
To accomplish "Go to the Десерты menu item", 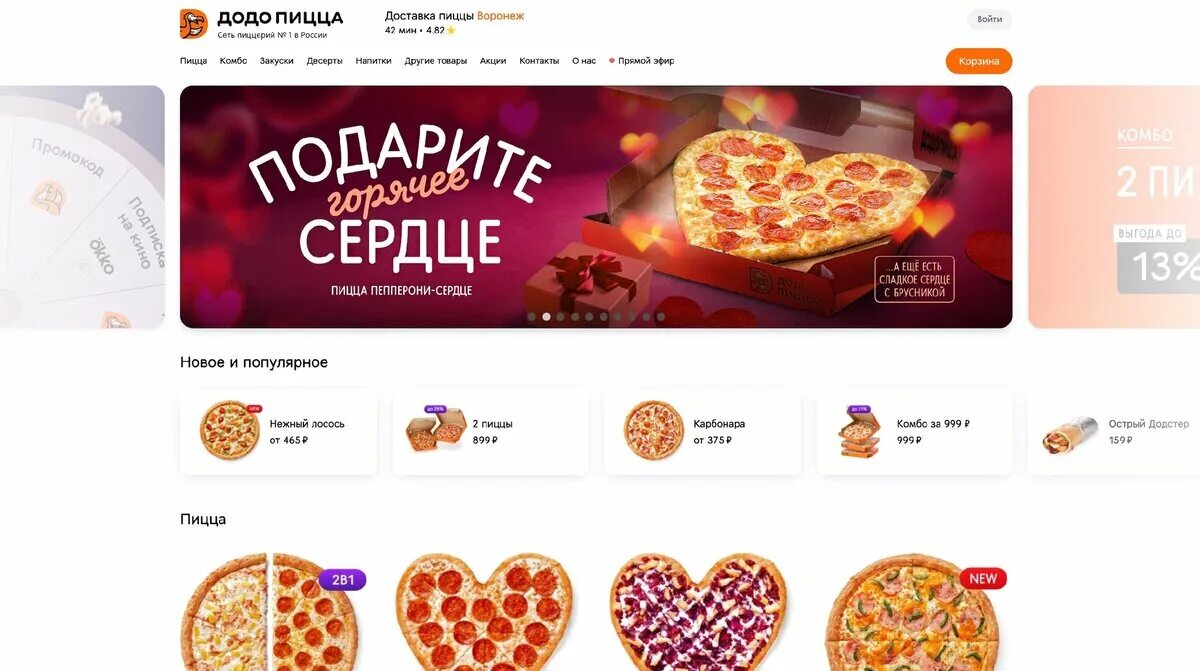I will coord(324,61).
